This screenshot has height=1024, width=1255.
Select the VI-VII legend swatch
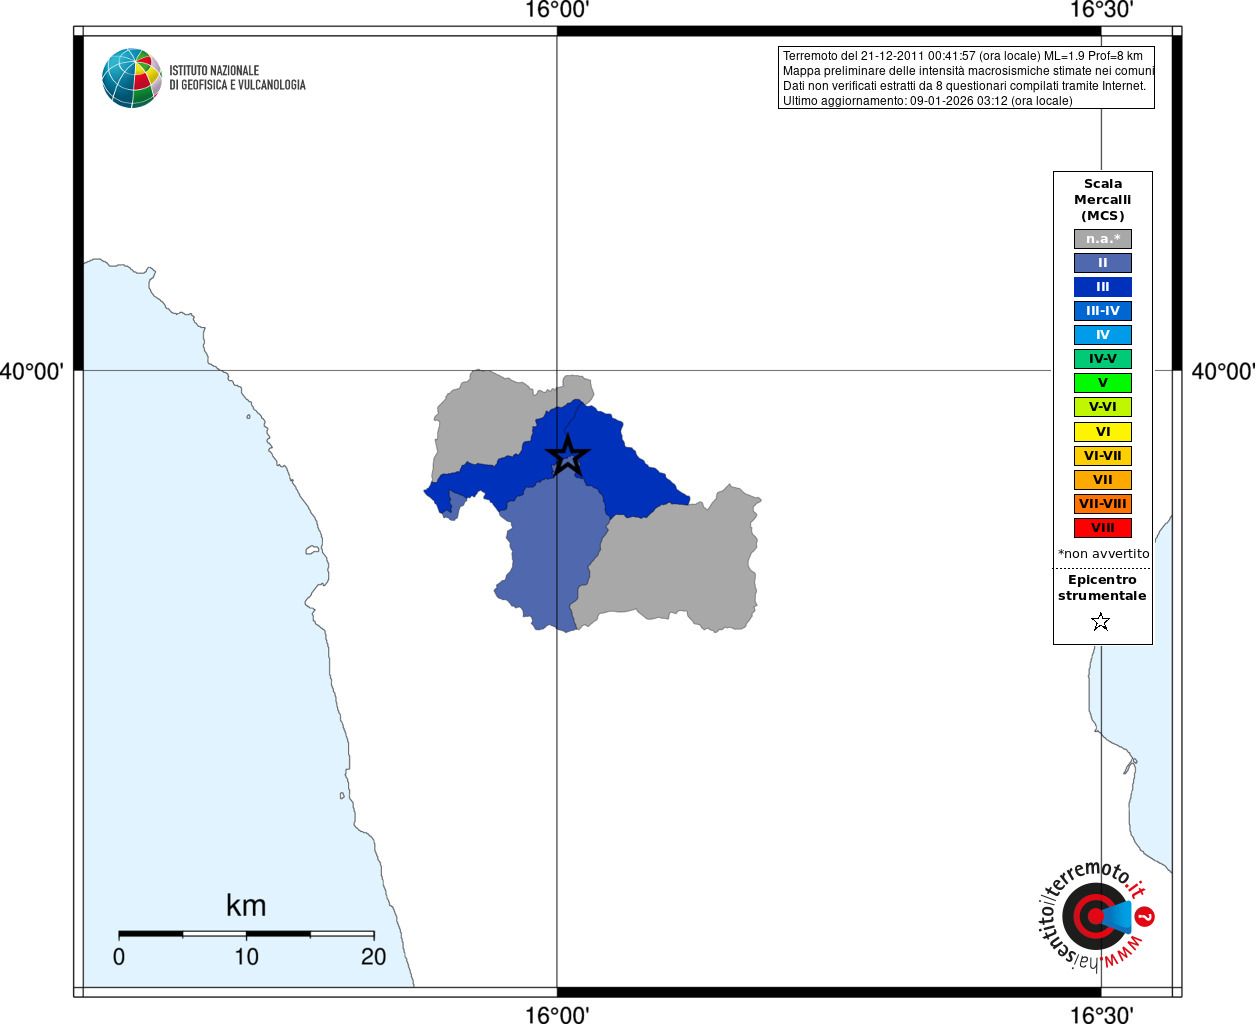tap(1103, 456)
